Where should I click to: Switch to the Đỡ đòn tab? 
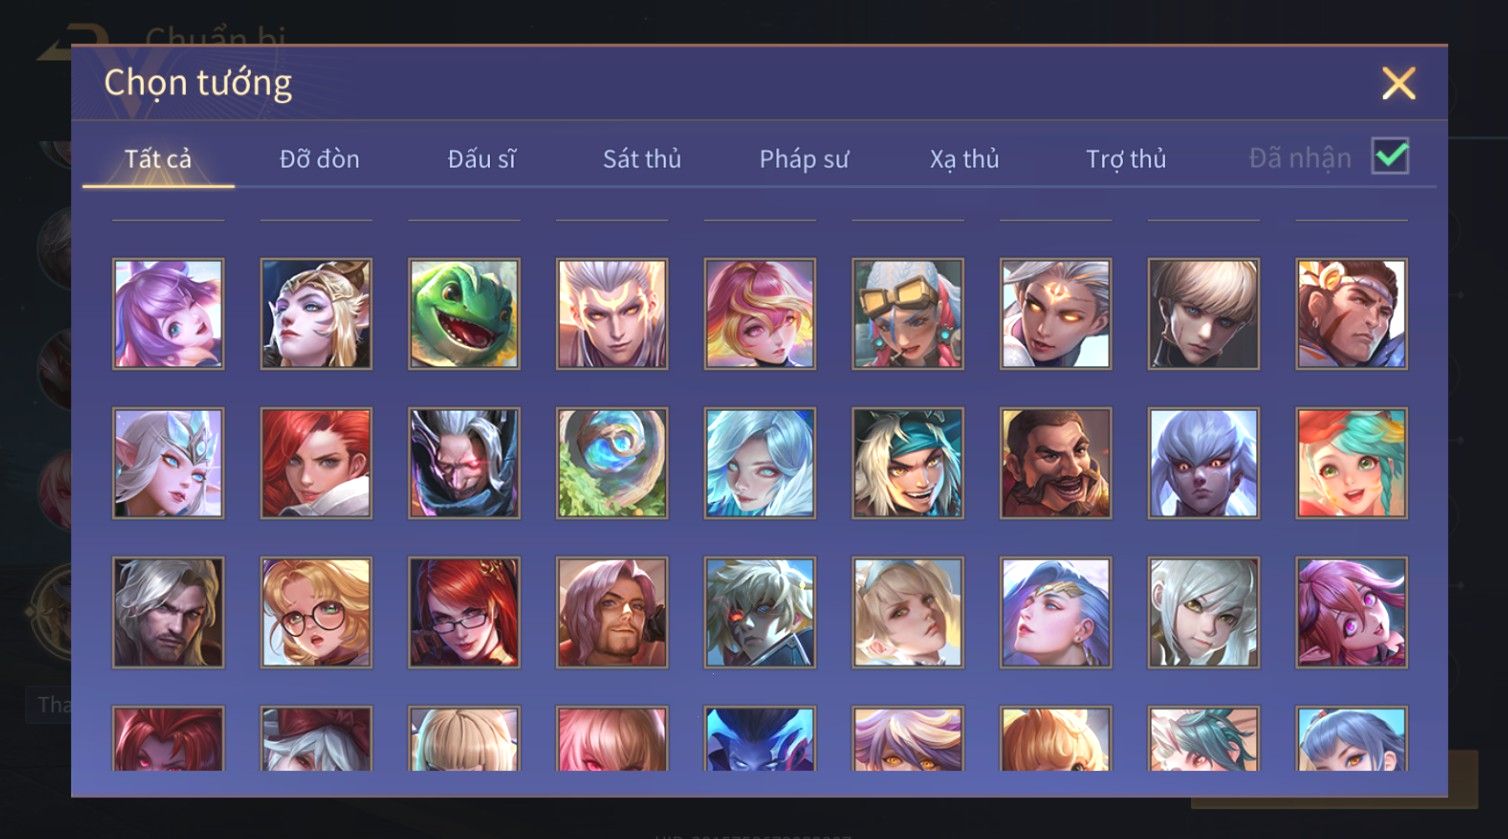point(319,158)
